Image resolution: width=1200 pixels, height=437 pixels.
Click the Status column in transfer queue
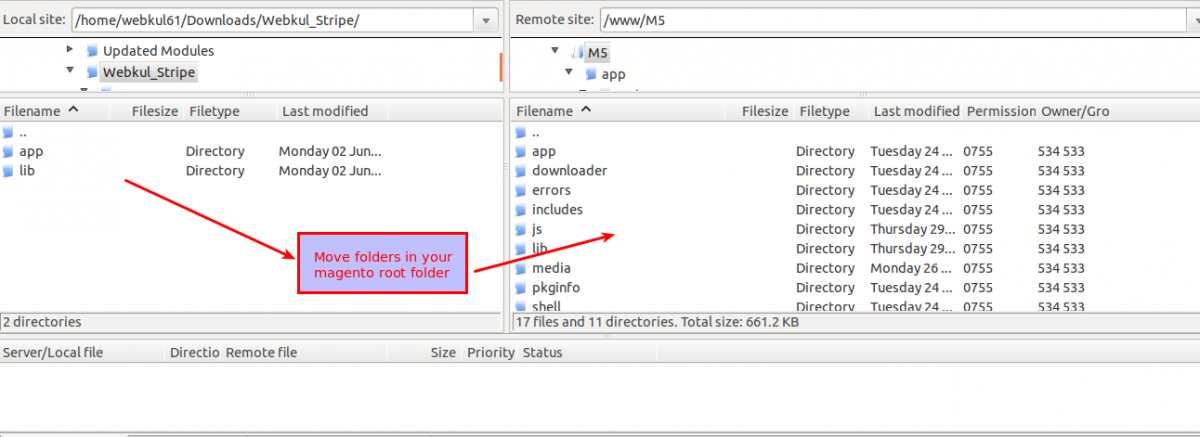click(542, 352)
